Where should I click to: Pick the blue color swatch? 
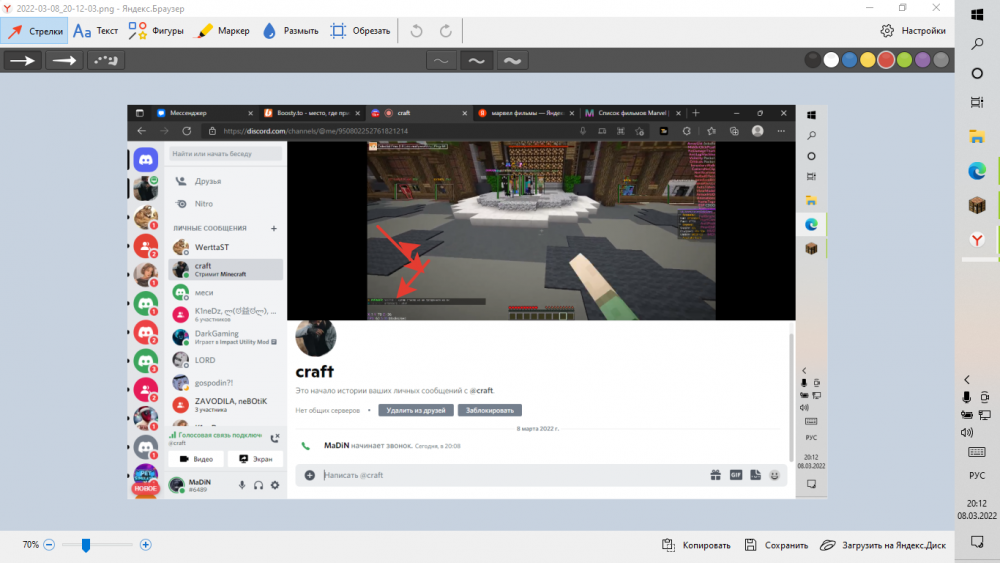pyautogui.click(x=849, y=60)
